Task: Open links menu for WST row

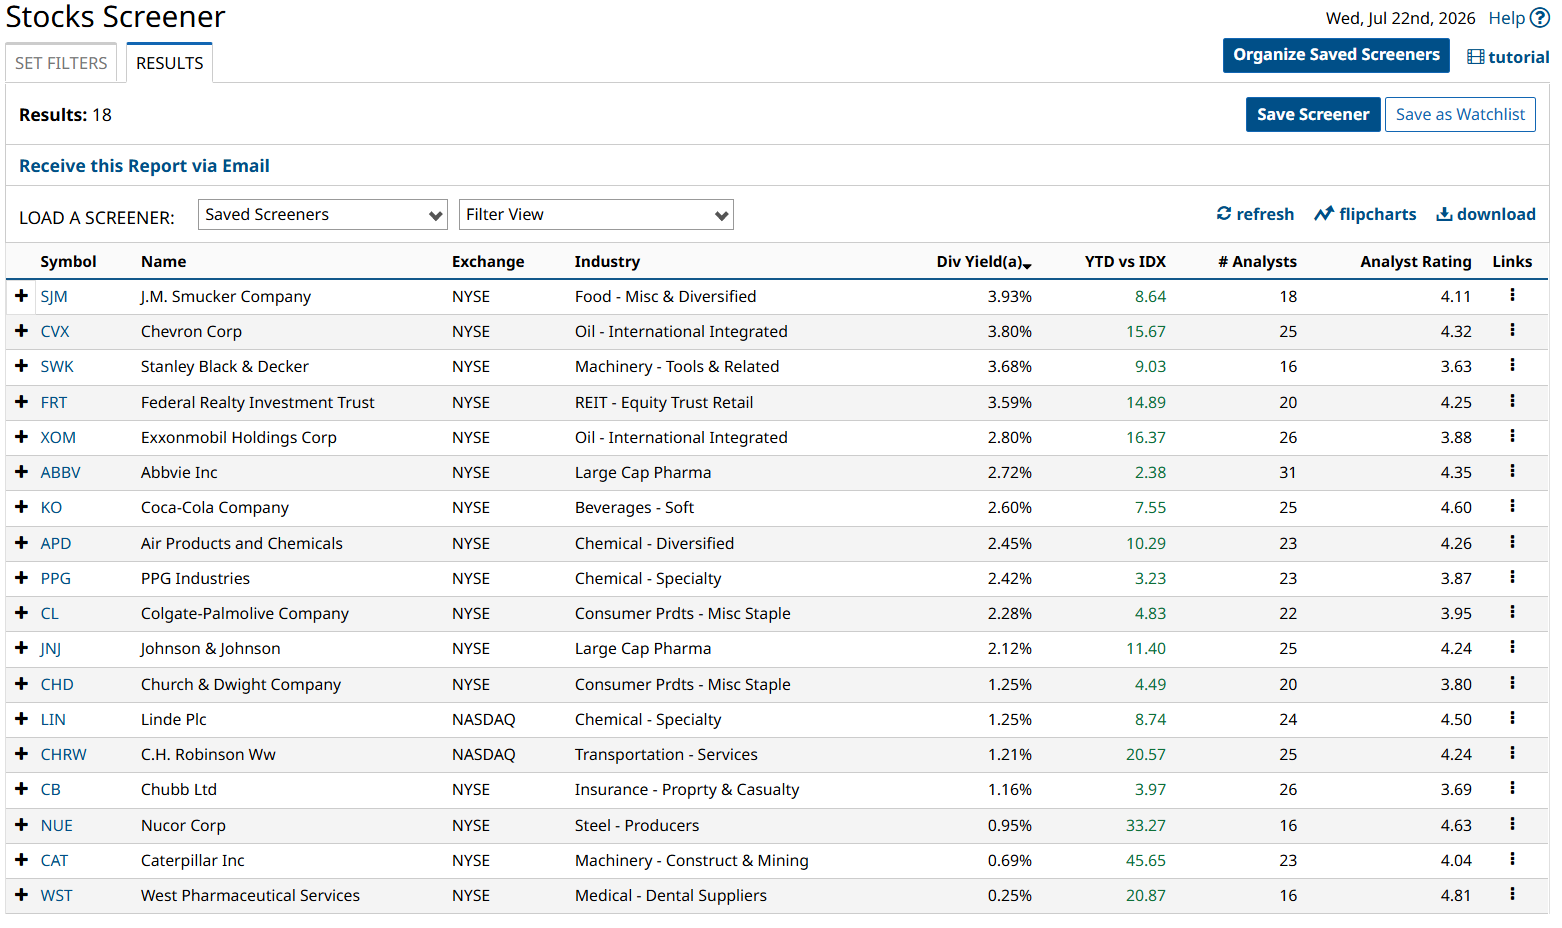Action: (1512, 894)
